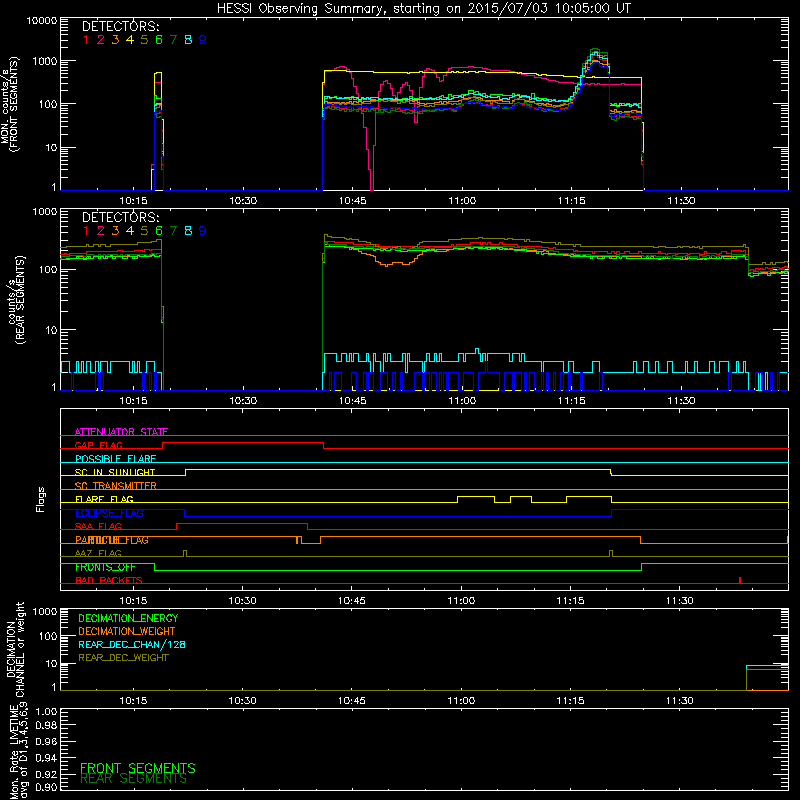Select detector 5 in the rear segments legend
This screenshot has height=800, width=800.
click(144, 231)
